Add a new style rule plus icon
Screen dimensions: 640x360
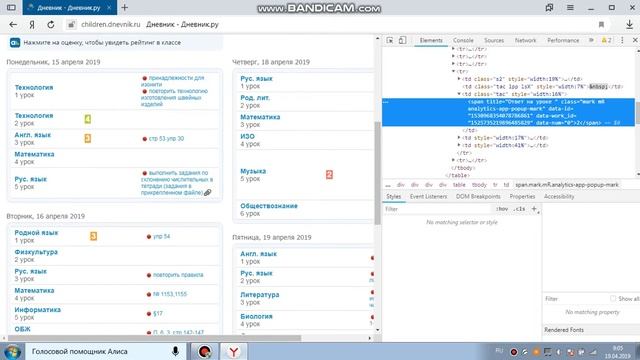tap(534, 209)
